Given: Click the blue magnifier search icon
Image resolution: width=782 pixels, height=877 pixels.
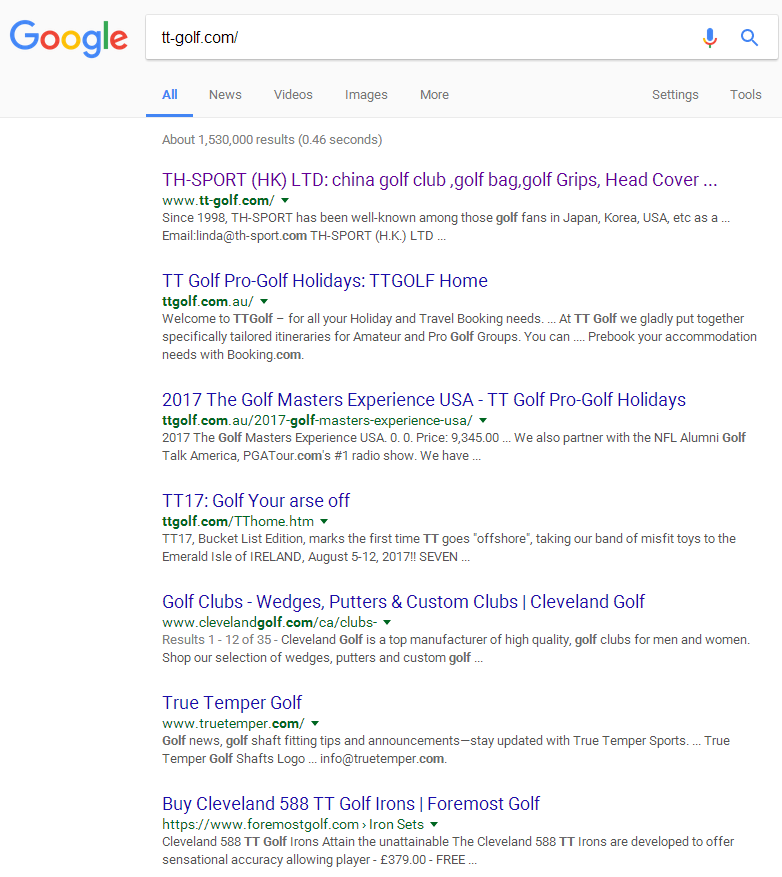Looking at the screenshot, I should pos(749,37).
